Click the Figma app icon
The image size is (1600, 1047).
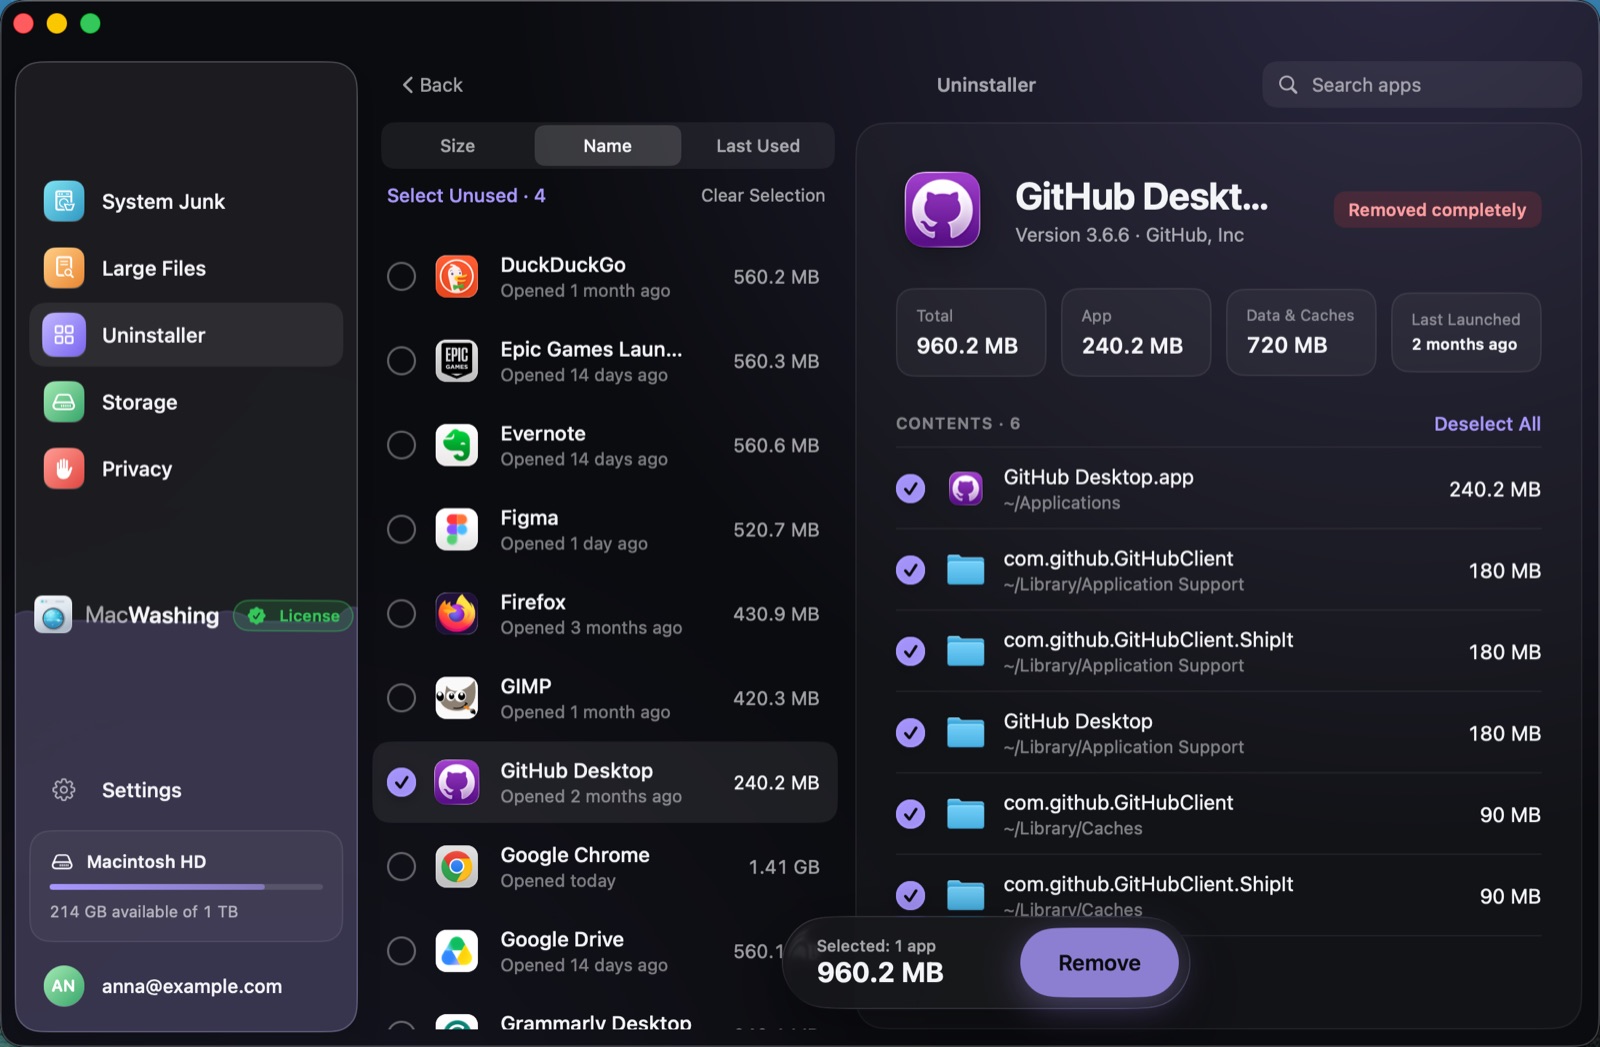(x=457, y=530)
